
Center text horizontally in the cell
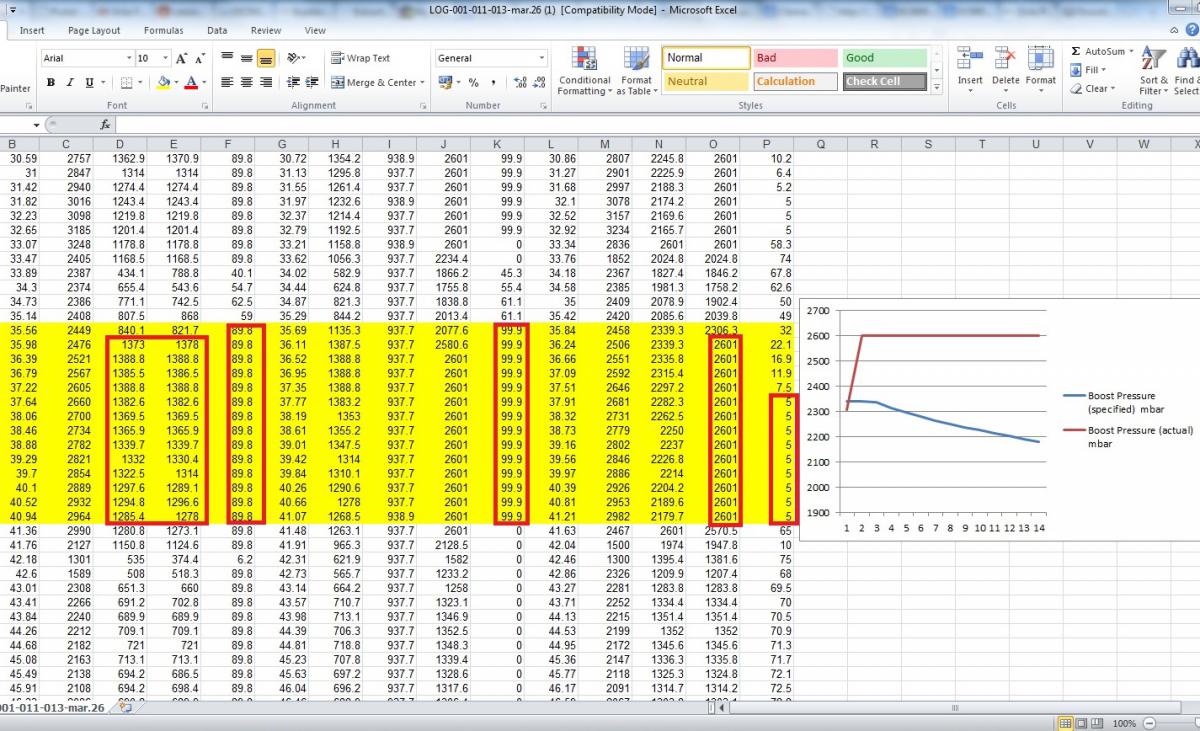(x=246, y=83)
